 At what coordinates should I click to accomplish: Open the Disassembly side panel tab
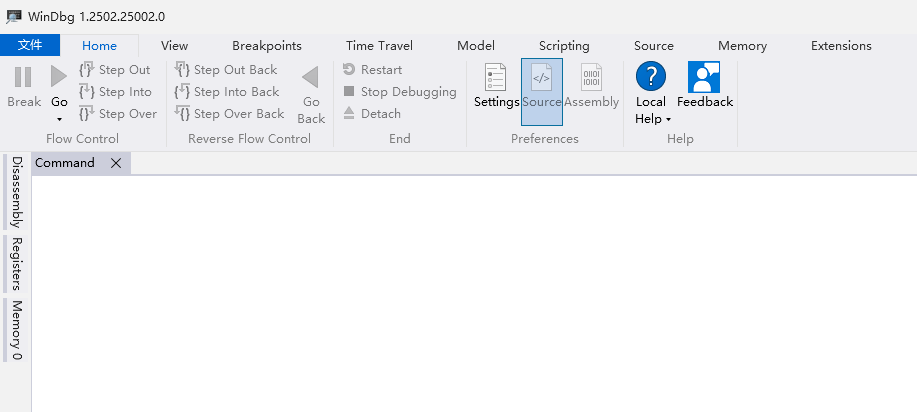click(x=16, y=192)
